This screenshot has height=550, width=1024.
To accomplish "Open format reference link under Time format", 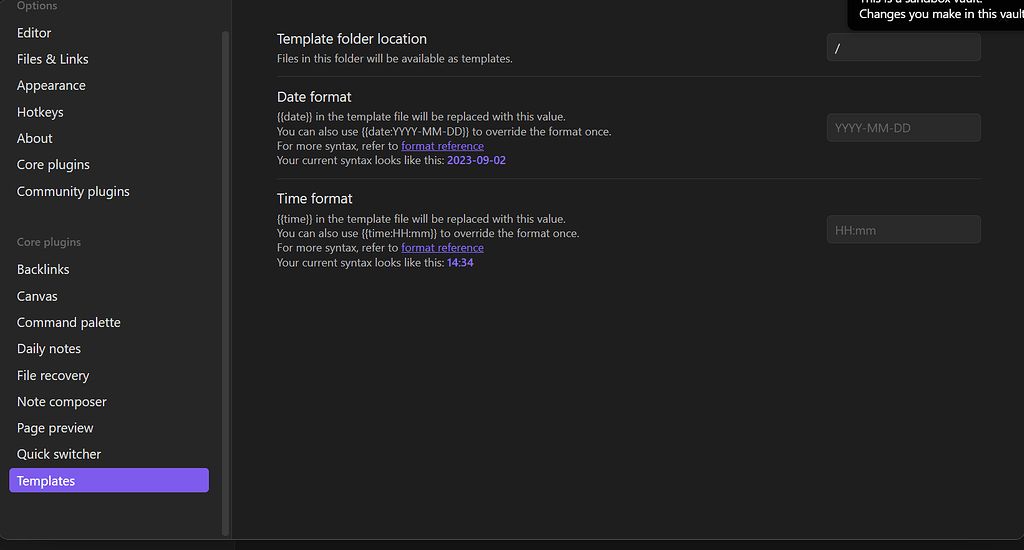I will (442, 248).
